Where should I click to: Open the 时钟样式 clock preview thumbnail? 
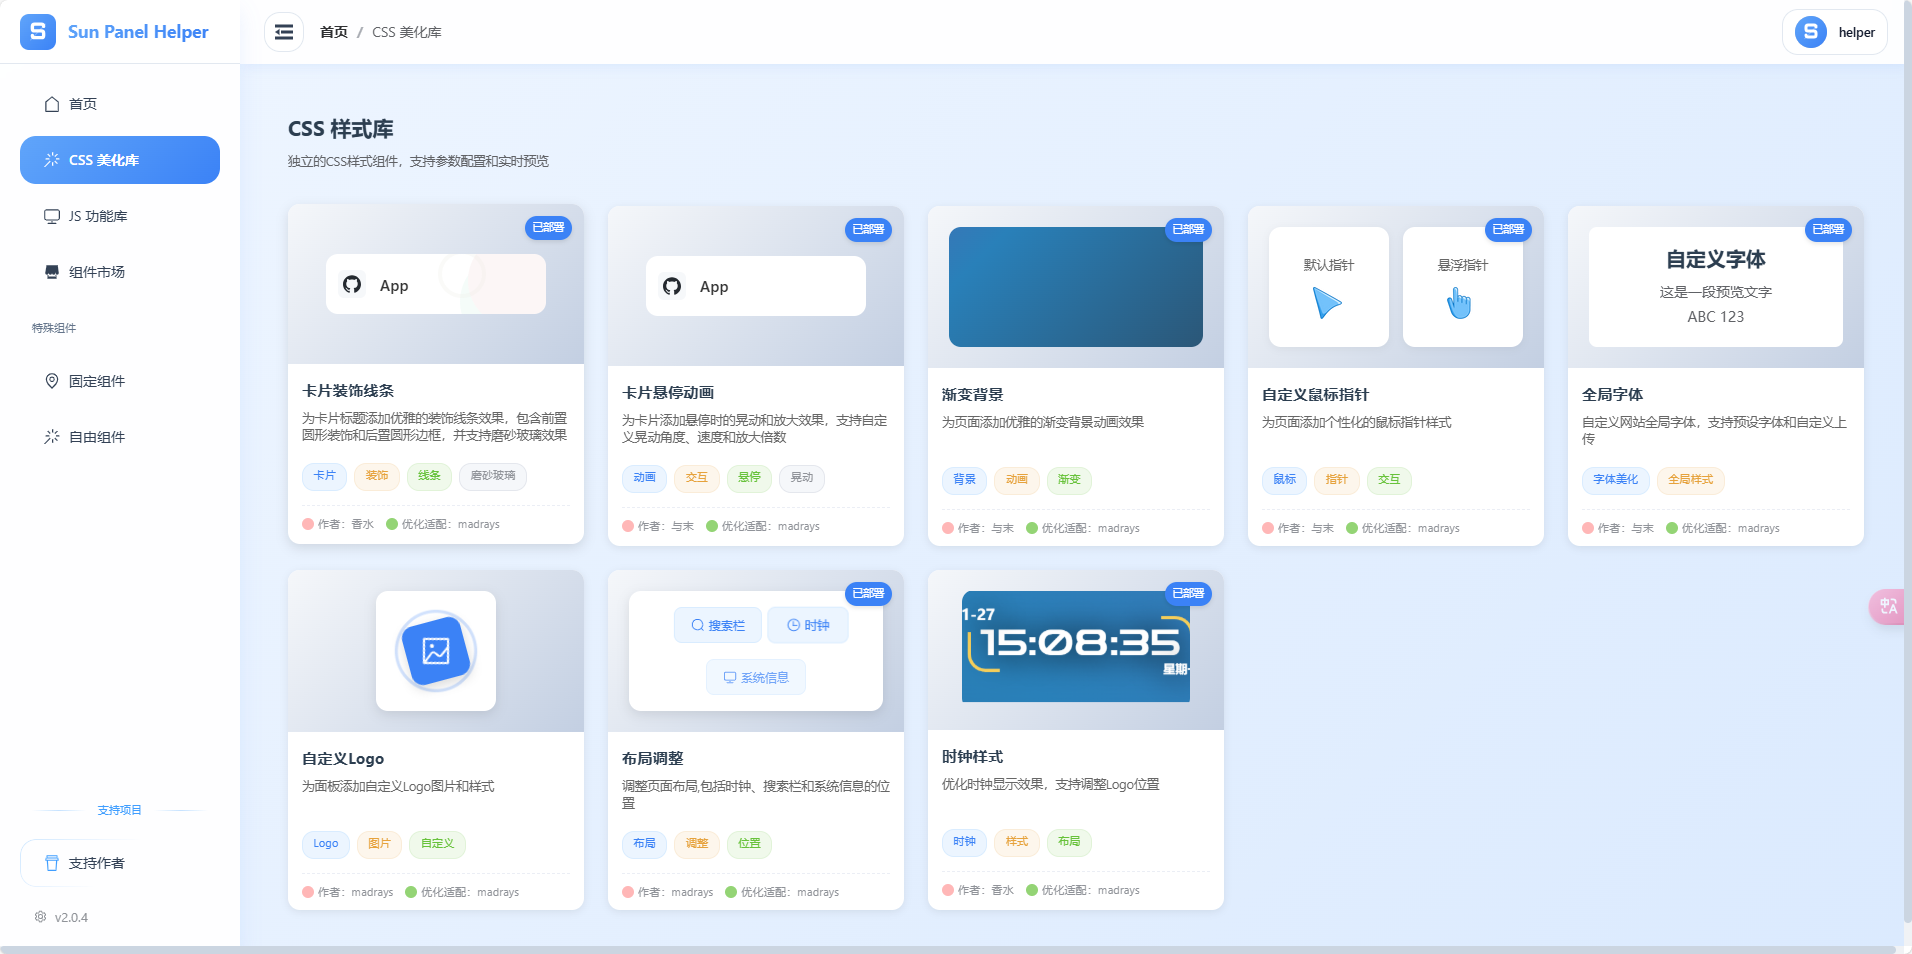(1075, 646)
